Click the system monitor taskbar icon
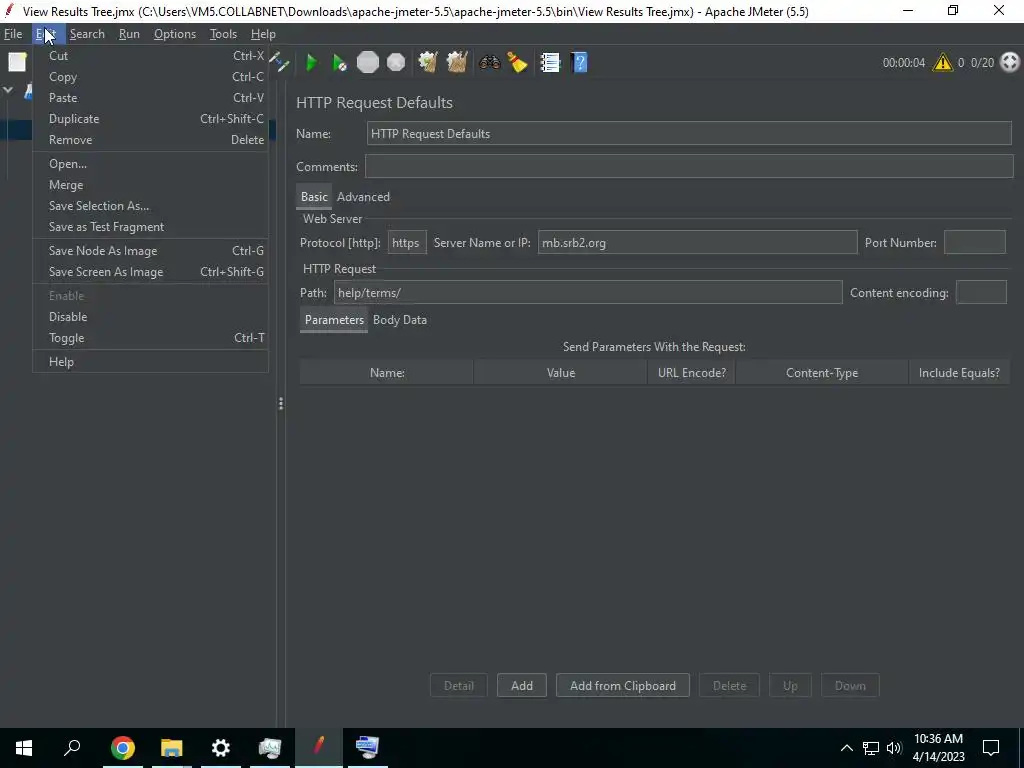This screenshot has height=768, width=1024. (x=270, y=748)
